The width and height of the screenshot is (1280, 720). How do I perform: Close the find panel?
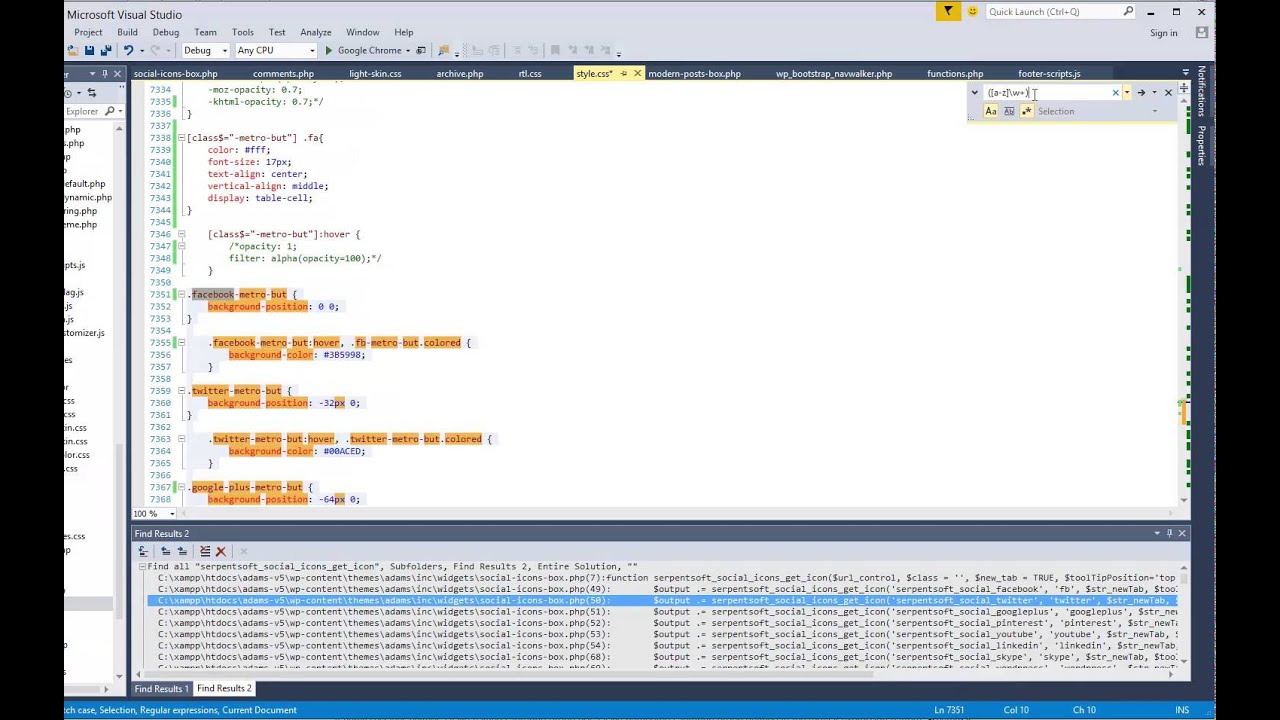coord(1168,92)
